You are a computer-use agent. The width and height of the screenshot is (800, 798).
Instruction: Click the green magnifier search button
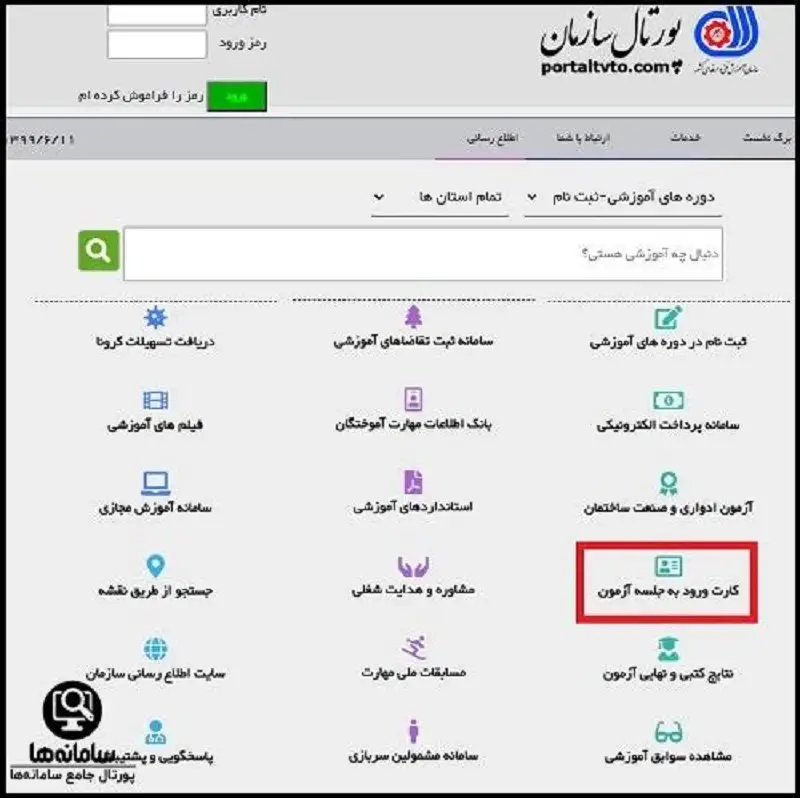(x=98, y=250)
